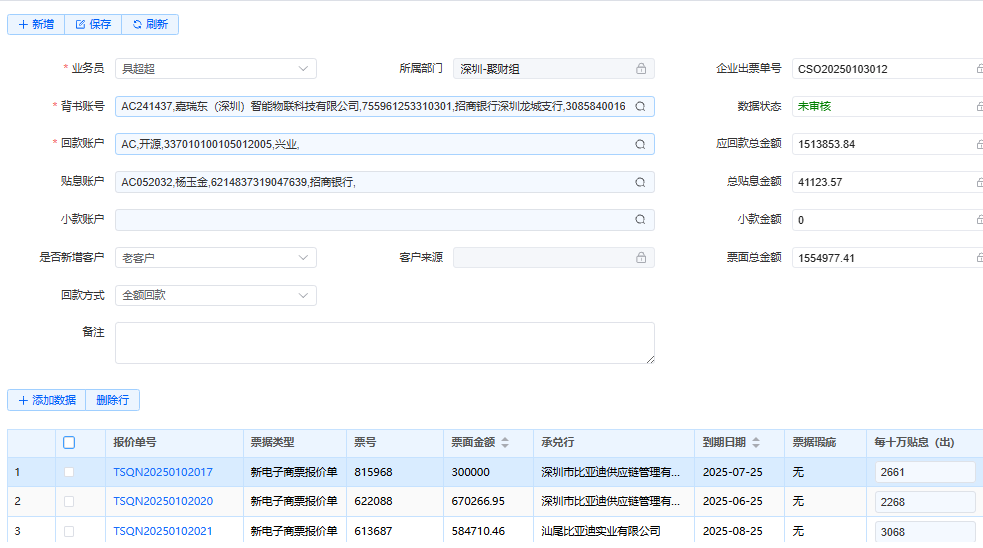
Task: Open the 回款方式 dropdown
Action: 215,296
